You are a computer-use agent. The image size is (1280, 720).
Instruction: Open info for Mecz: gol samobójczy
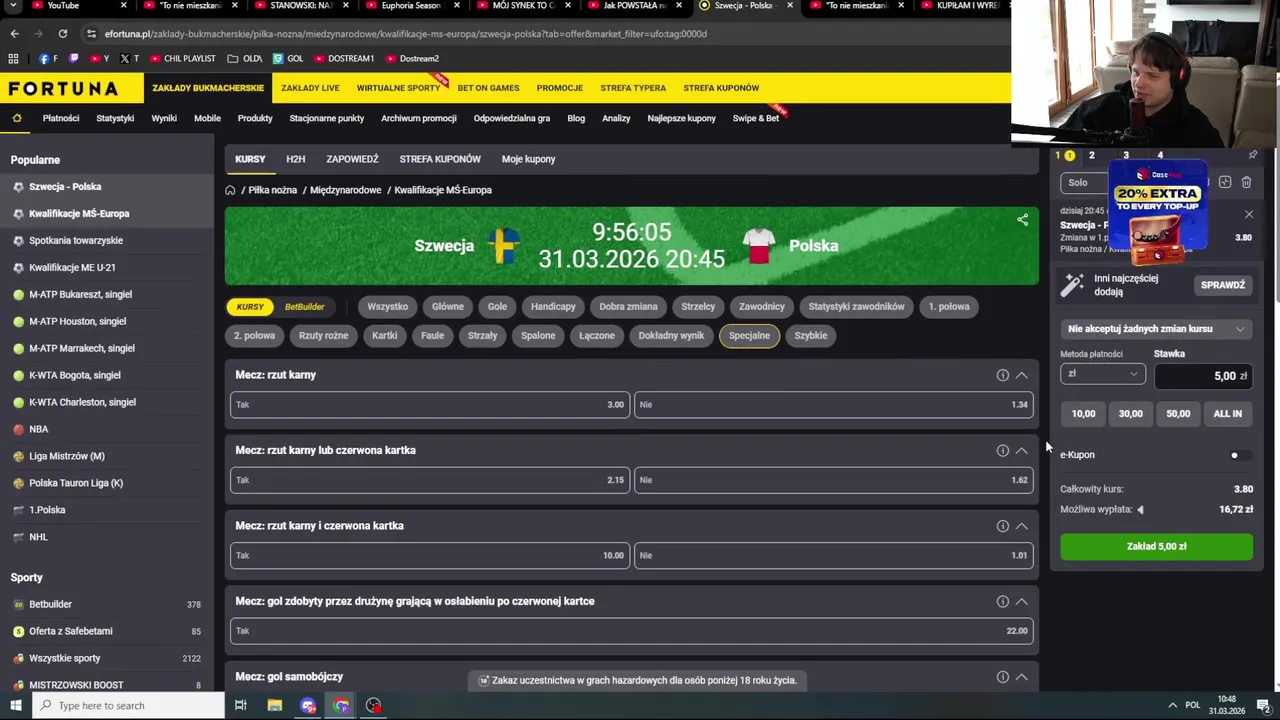click(1002, 677)
